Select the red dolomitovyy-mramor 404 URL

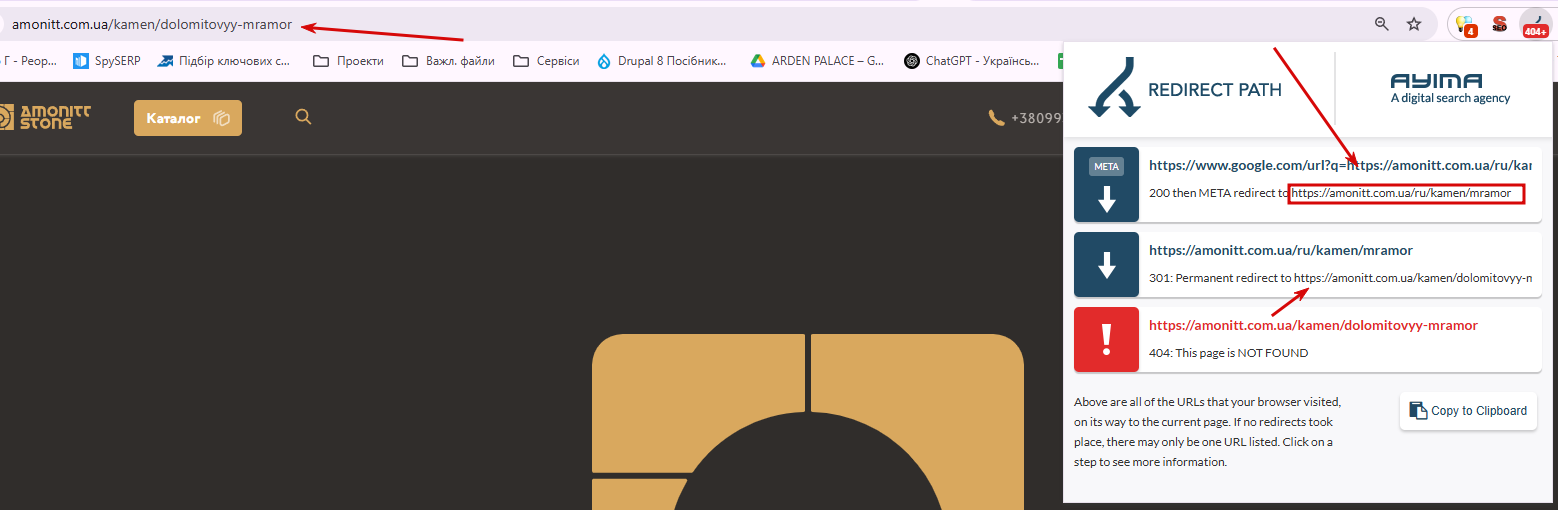(1313, 325)
